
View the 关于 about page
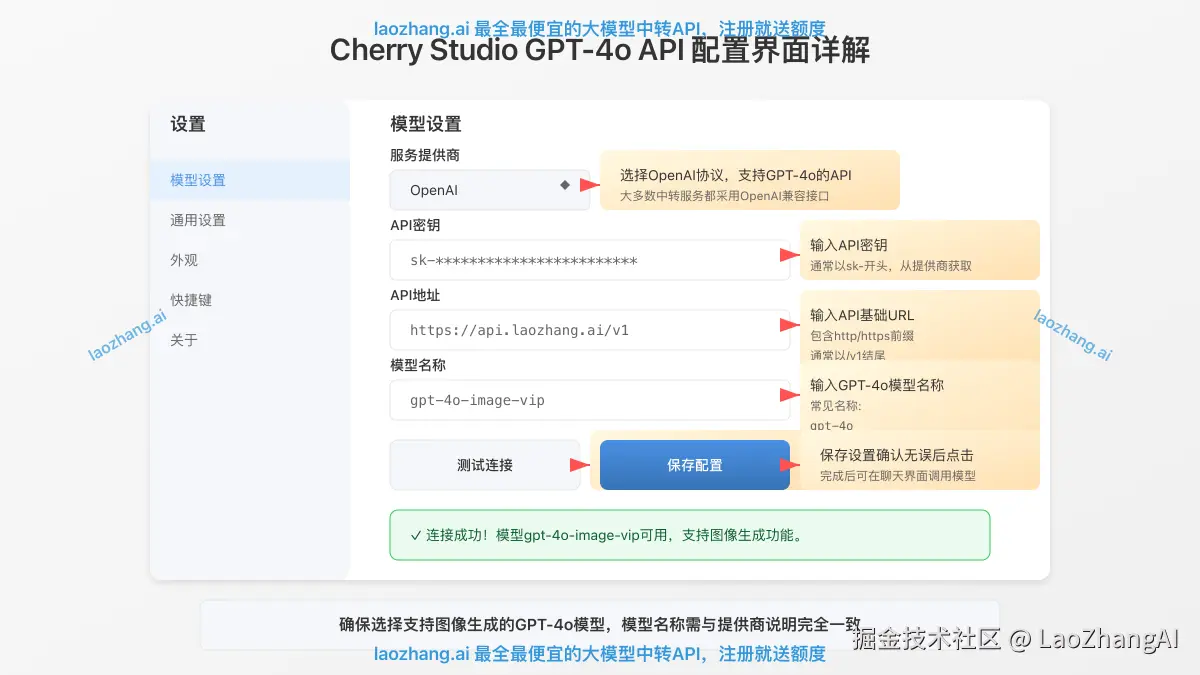point(182,339)
